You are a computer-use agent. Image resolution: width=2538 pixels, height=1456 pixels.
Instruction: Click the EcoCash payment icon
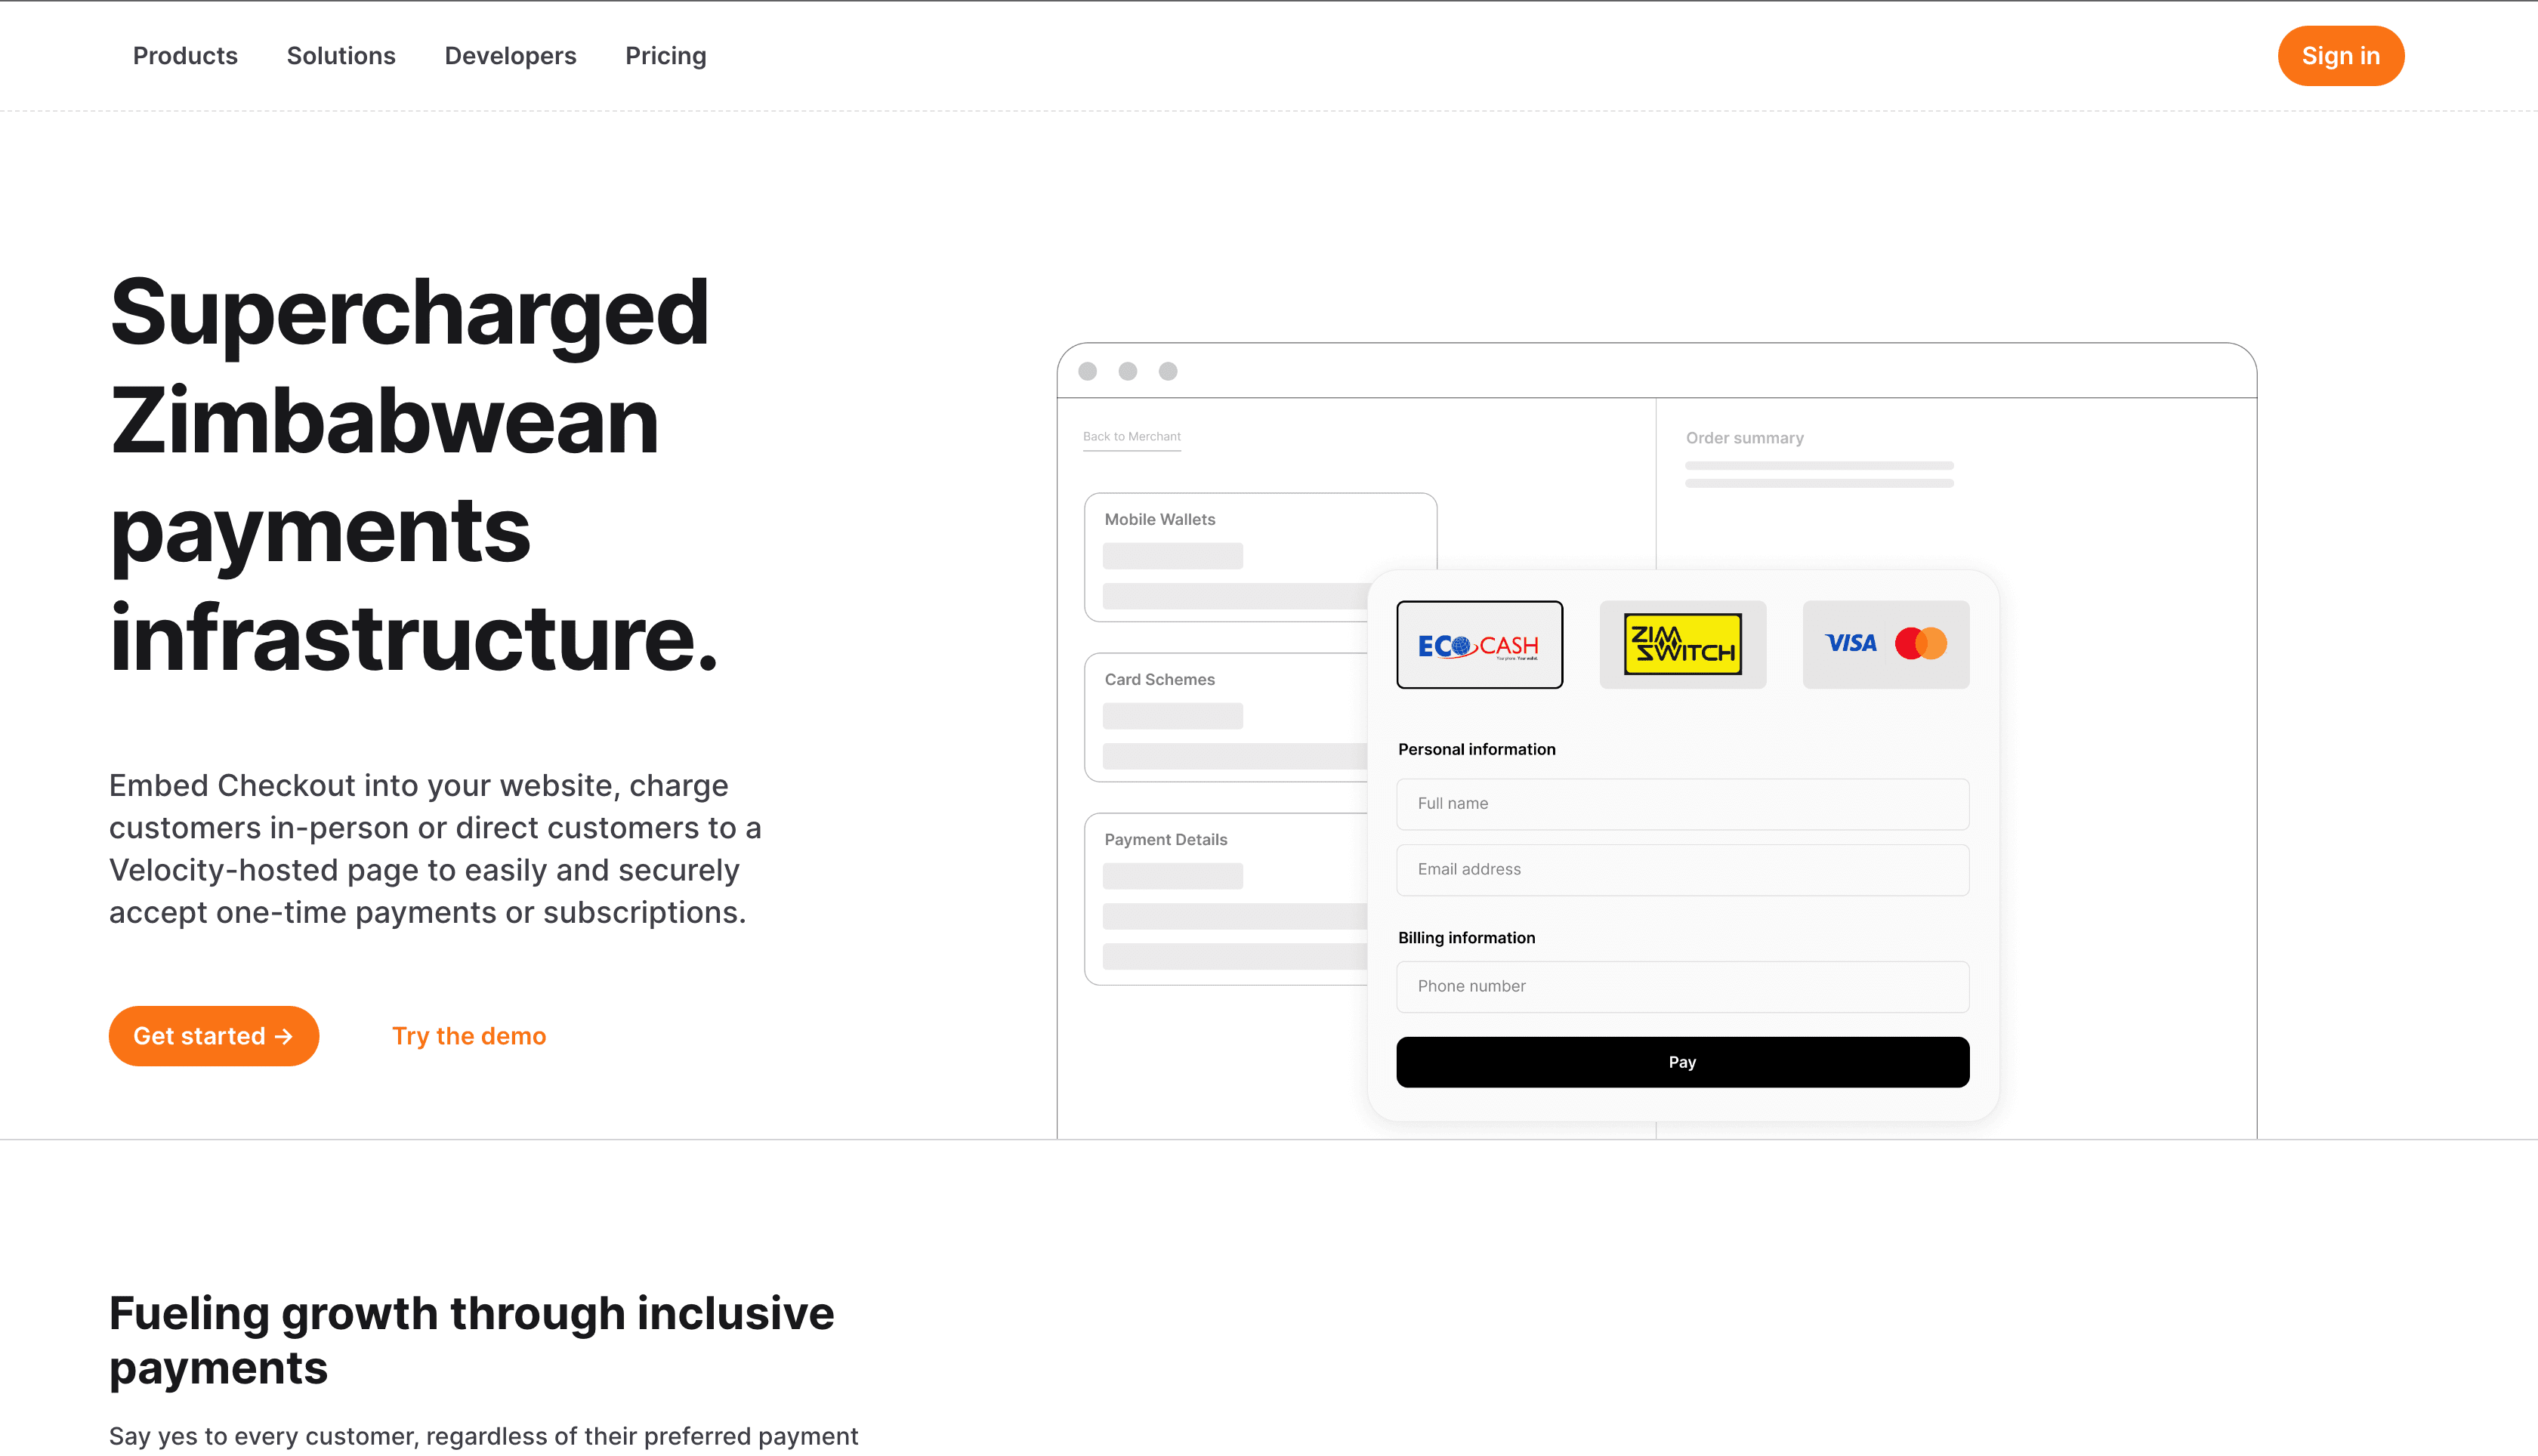click(1480, 643)
